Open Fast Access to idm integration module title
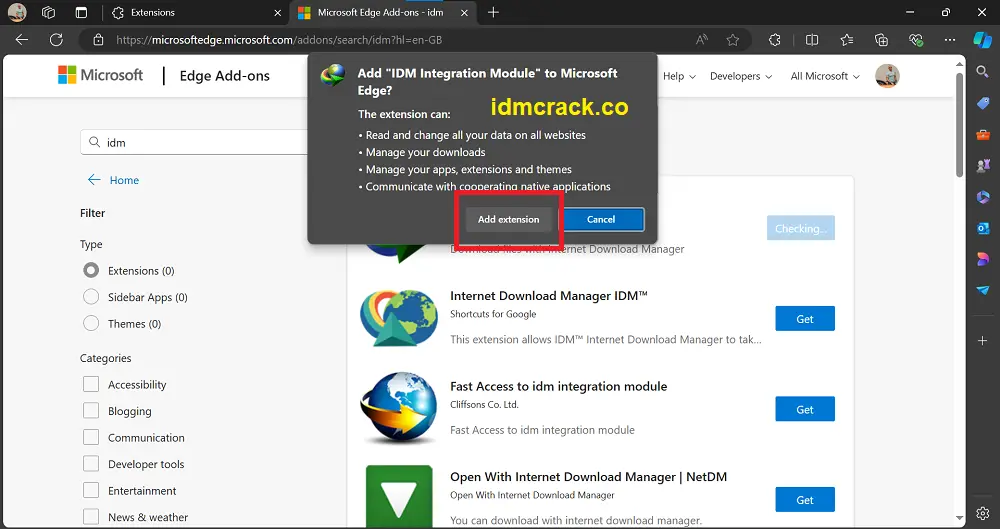The image size is (1000, 529). (x=558, y=386)
